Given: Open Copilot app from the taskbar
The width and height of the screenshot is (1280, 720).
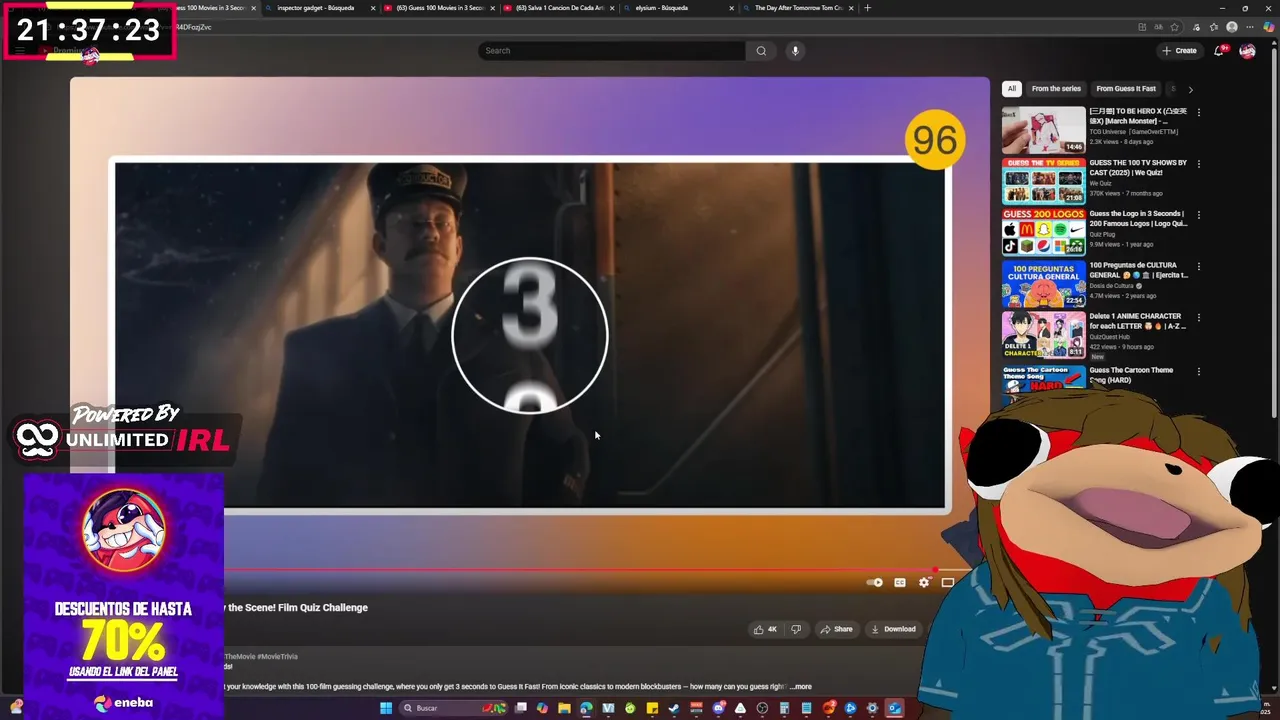Looking at the screenshot, I should click(542, 708).
